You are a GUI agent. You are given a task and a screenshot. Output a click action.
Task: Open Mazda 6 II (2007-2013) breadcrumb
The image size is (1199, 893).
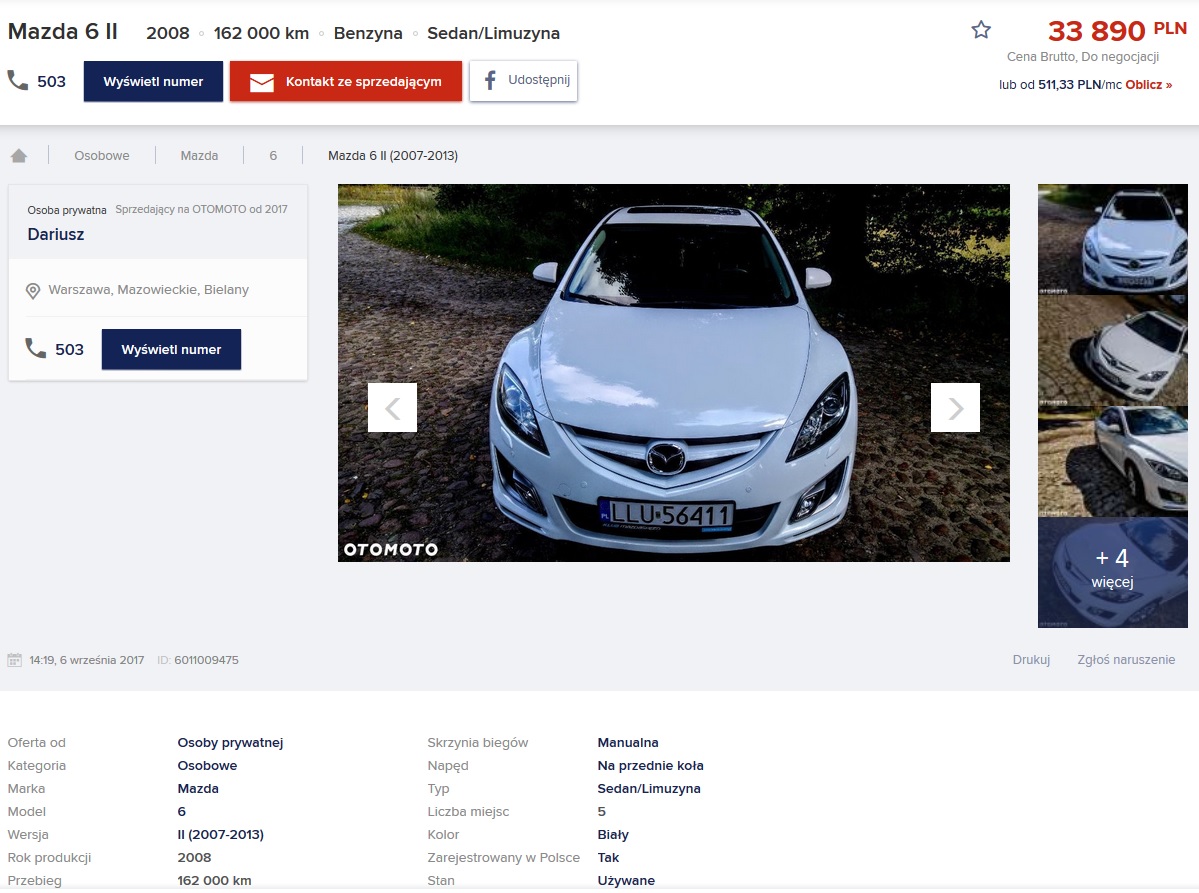click(393, 155)
